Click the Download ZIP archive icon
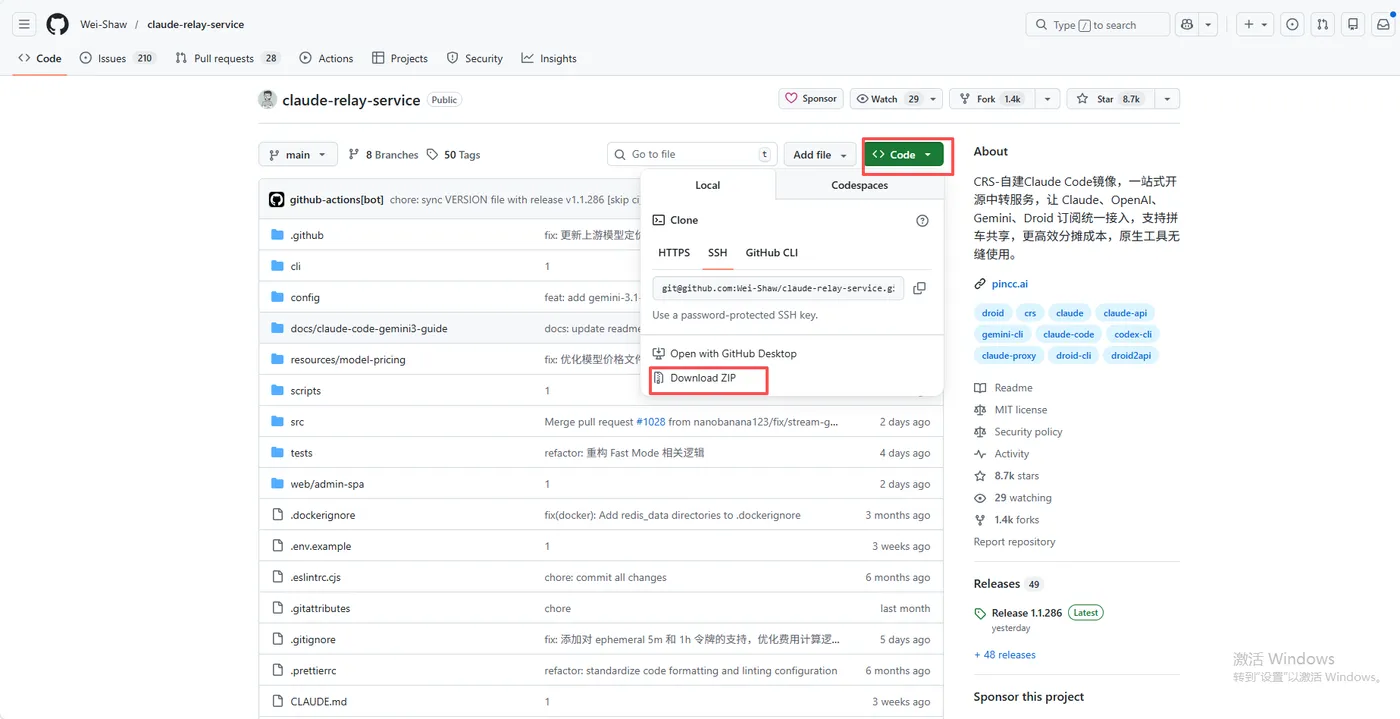This screenshot has height=719, width=1400. click(659, 378)
